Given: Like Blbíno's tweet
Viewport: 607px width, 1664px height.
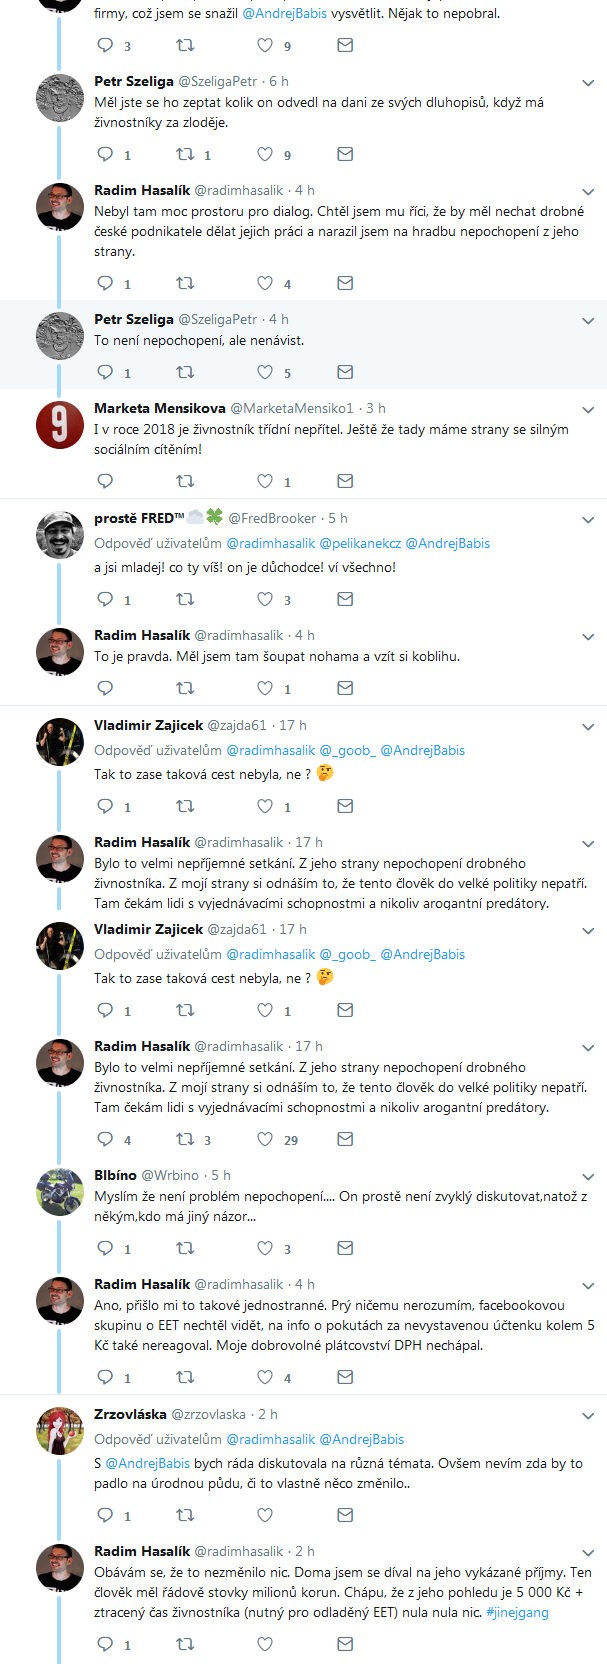Looking at the screenshot, I should coord(265,1248).
